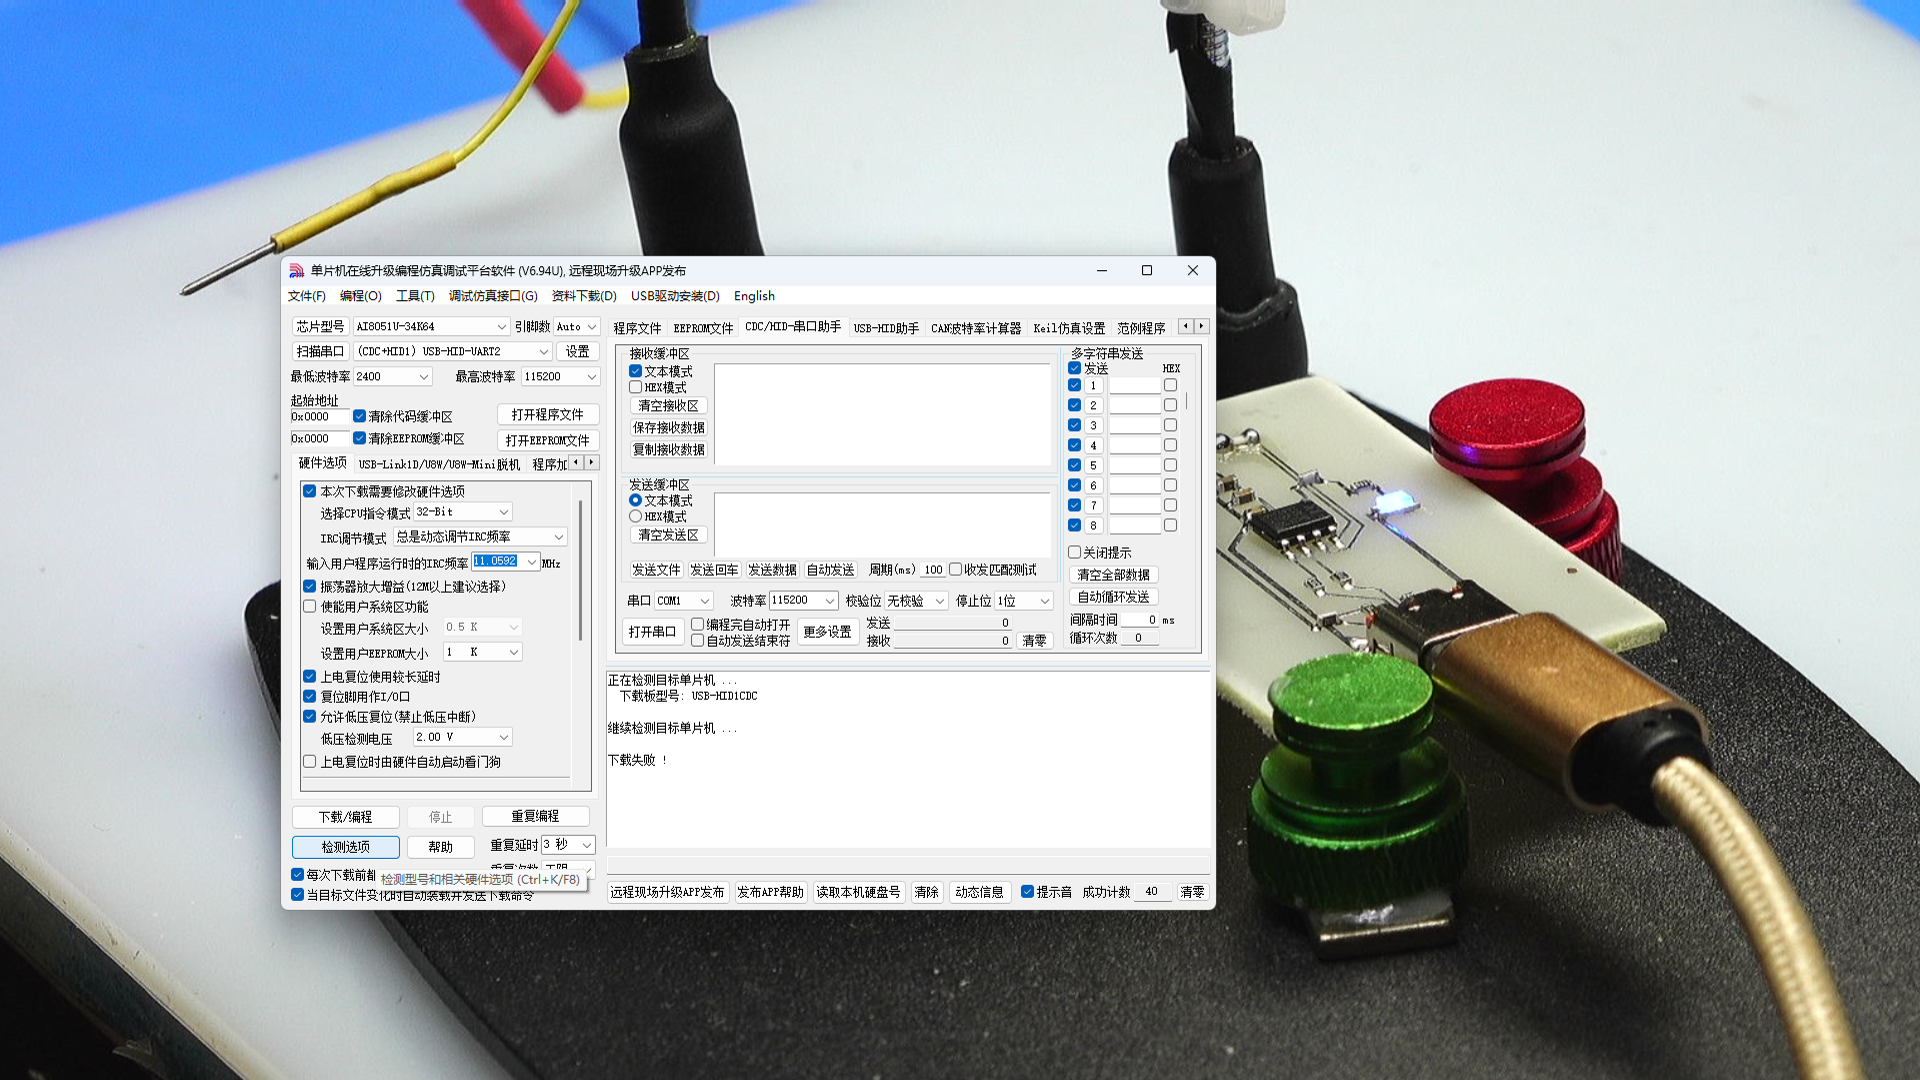Viewport: 1920px width, 1080px height.
Task: Expand the 芯片型号 AI8051U-34K64 dropdown
Action: (501, 327)
